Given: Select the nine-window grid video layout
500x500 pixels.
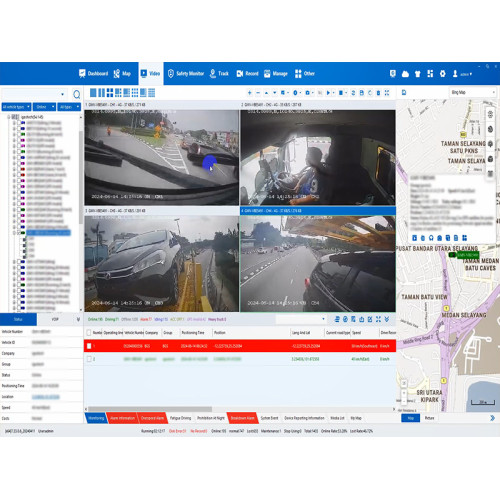Looking at the screenshot, I should click(x=135, y=93).
